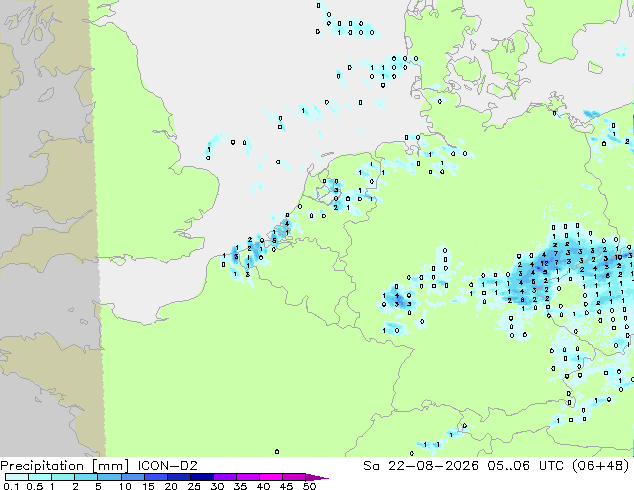This screenshot has height=490, width=634.
Task: Click the legend label '40'
Action: (x=263, y=486)
